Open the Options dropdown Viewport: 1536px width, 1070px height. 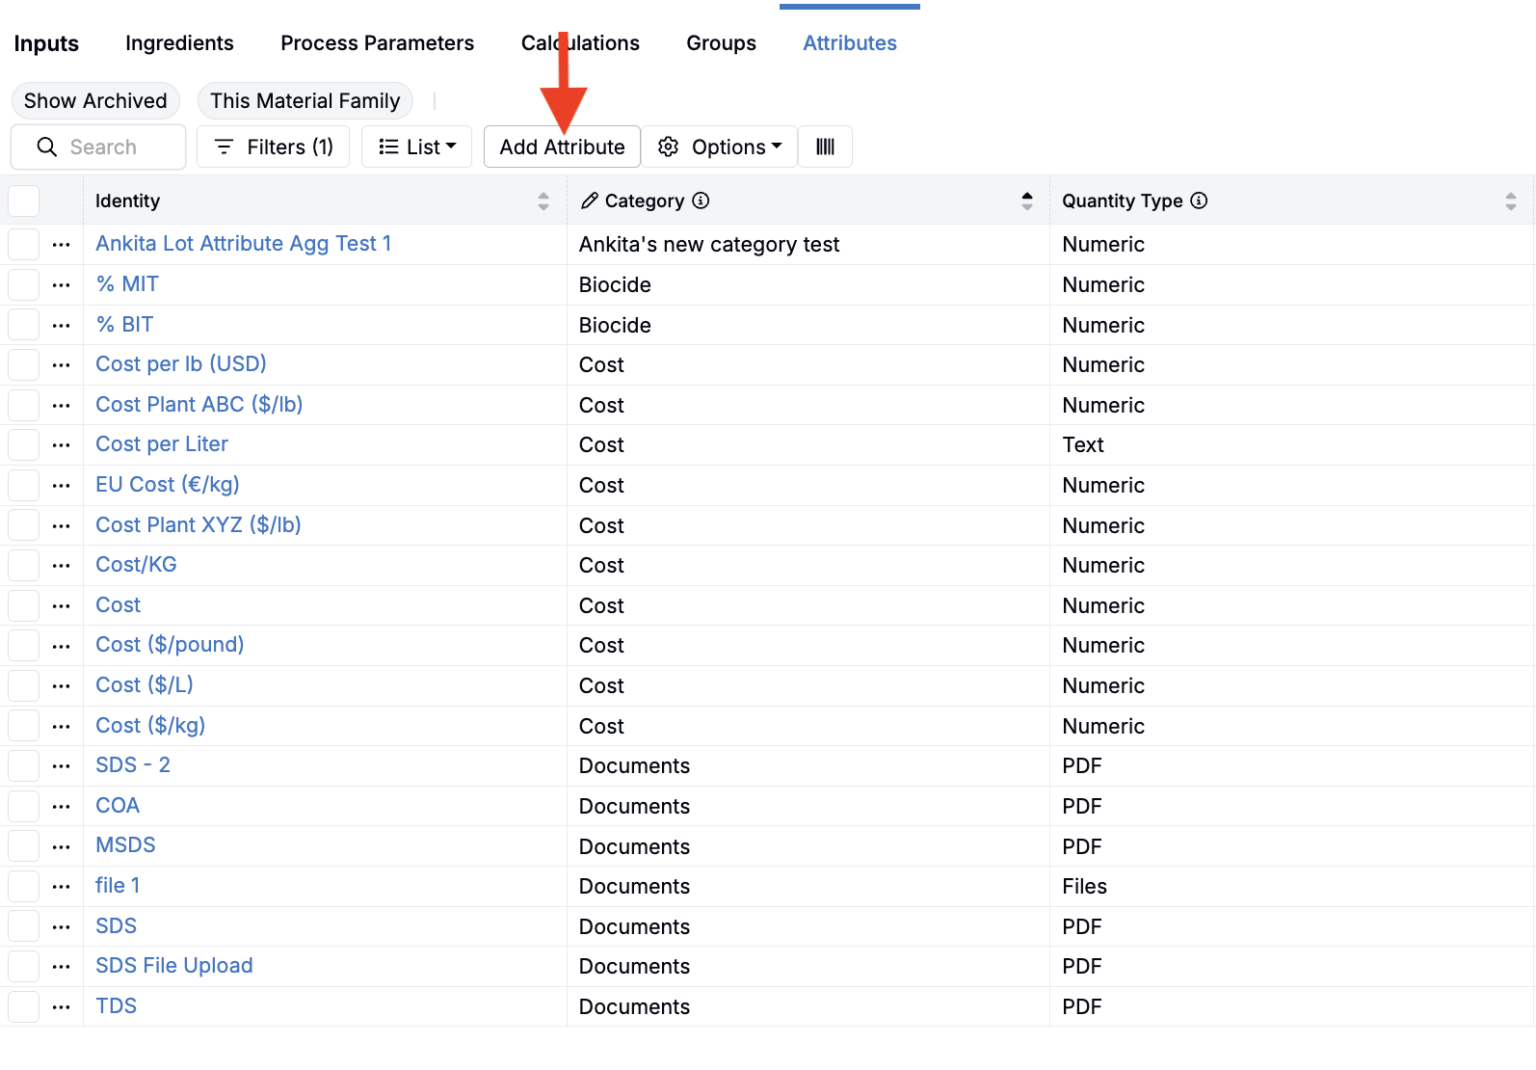tap(720, 147)
